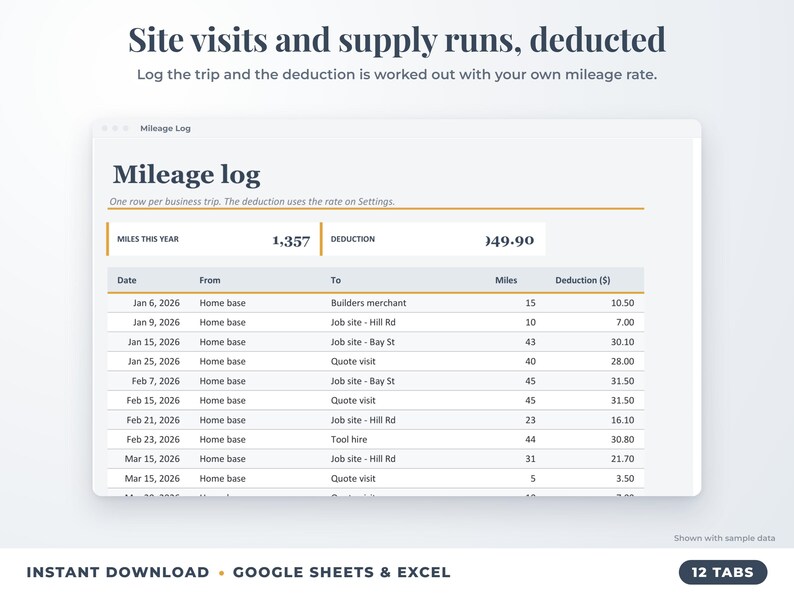Select the "Feb 23, 2026" date cell
The image size is (794, 596).
(x=153, y=439)
